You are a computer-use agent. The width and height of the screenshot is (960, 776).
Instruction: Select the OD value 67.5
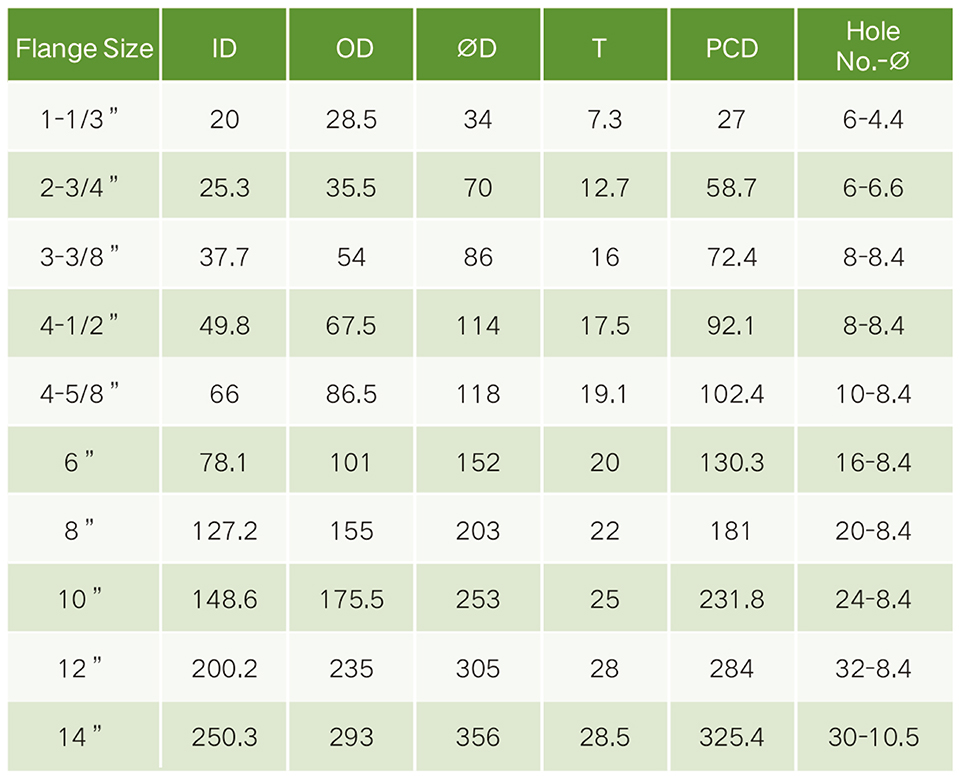tap(352, 325)
